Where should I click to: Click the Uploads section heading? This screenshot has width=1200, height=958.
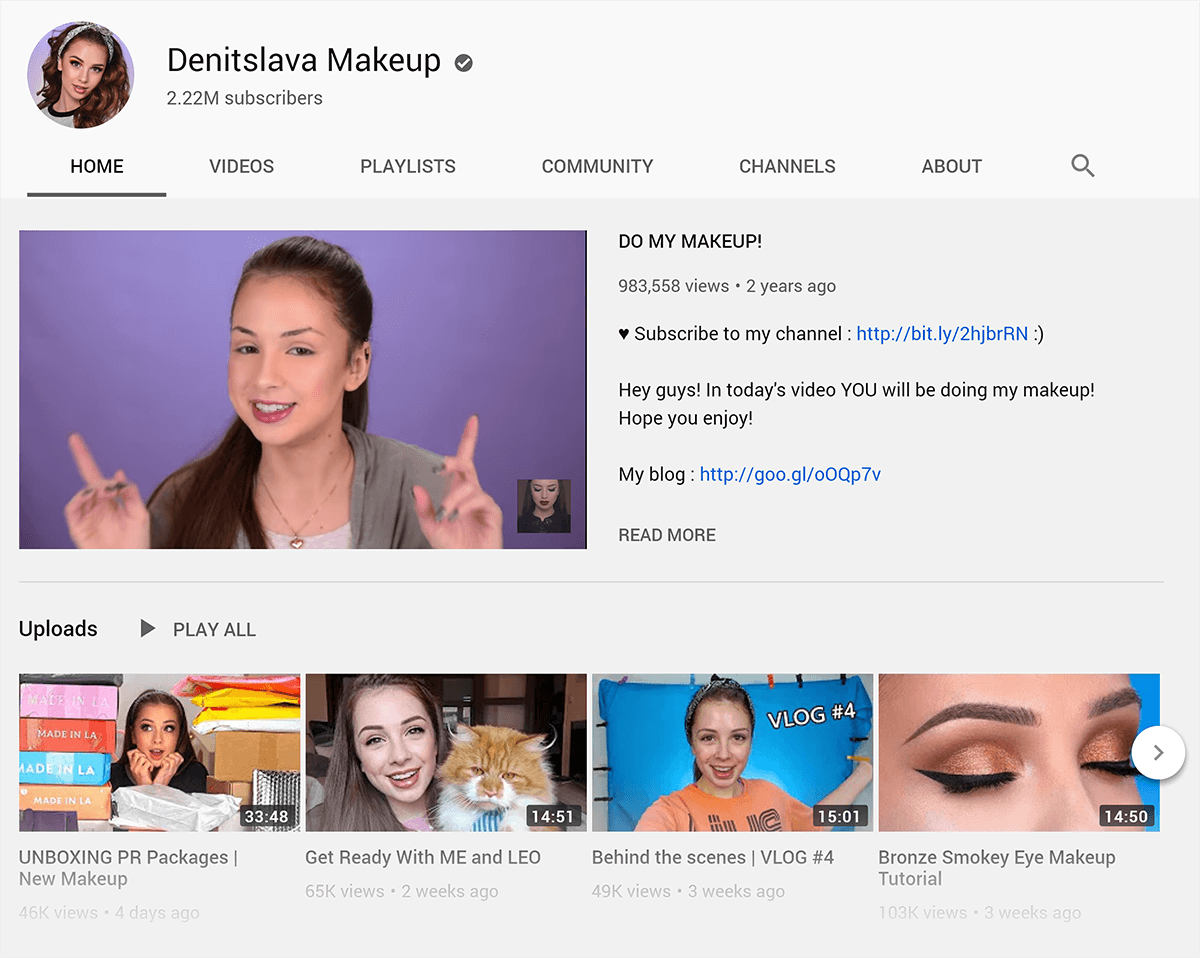coord(58,629)
